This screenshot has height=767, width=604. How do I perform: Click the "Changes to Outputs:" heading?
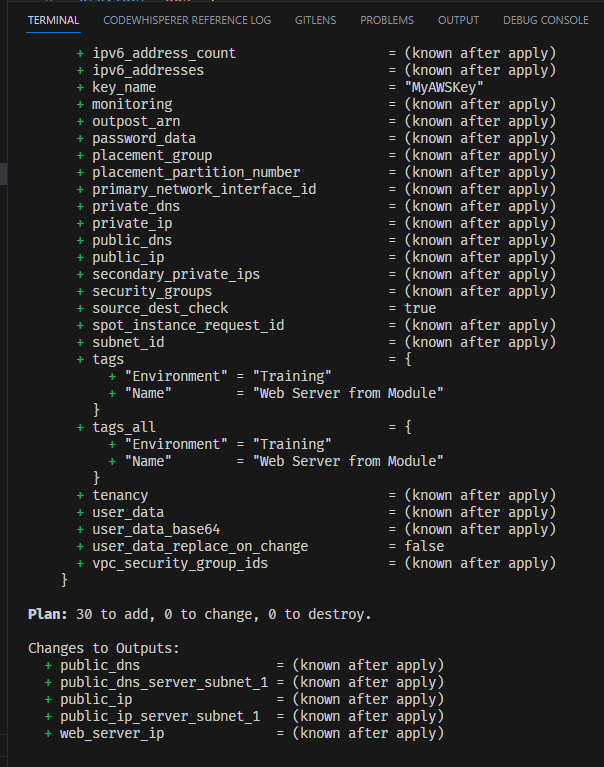[x=104, y=648]
